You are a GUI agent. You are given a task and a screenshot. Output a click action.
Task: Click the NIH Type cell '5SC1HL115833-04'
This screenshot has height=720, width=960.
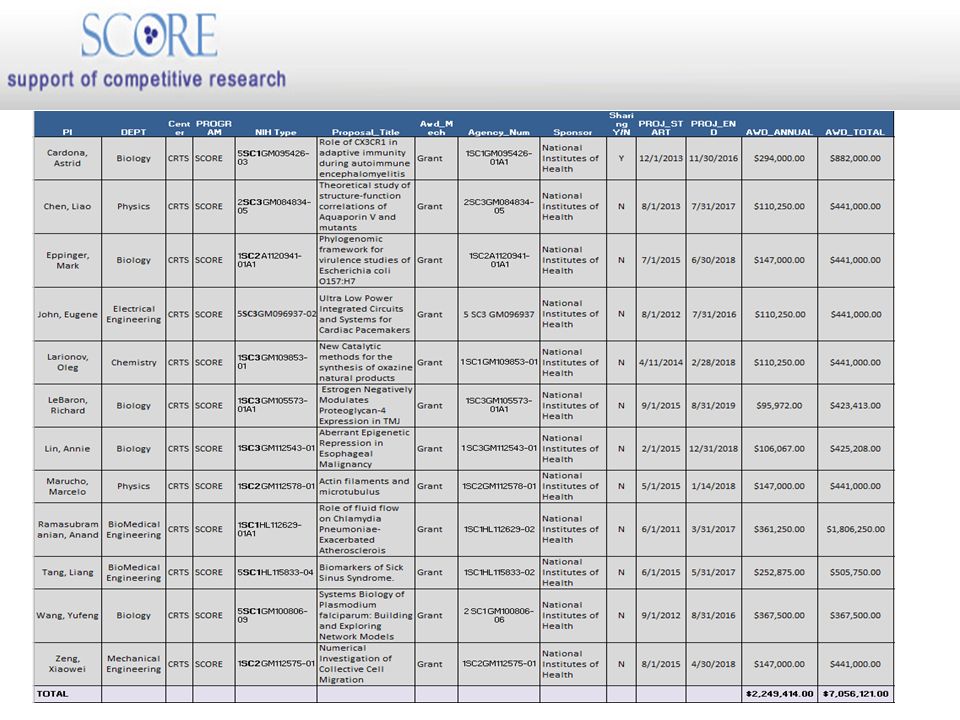click(x=276, y=572)
